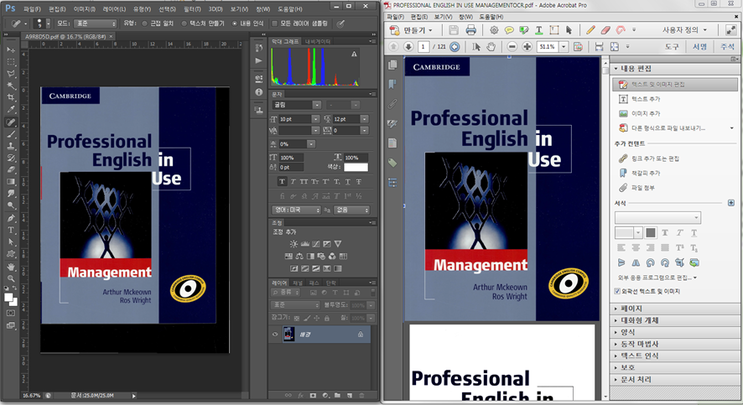Hide the background layer via eye icon
Viewport: 743px width, 405px height.
click(275, 334)
